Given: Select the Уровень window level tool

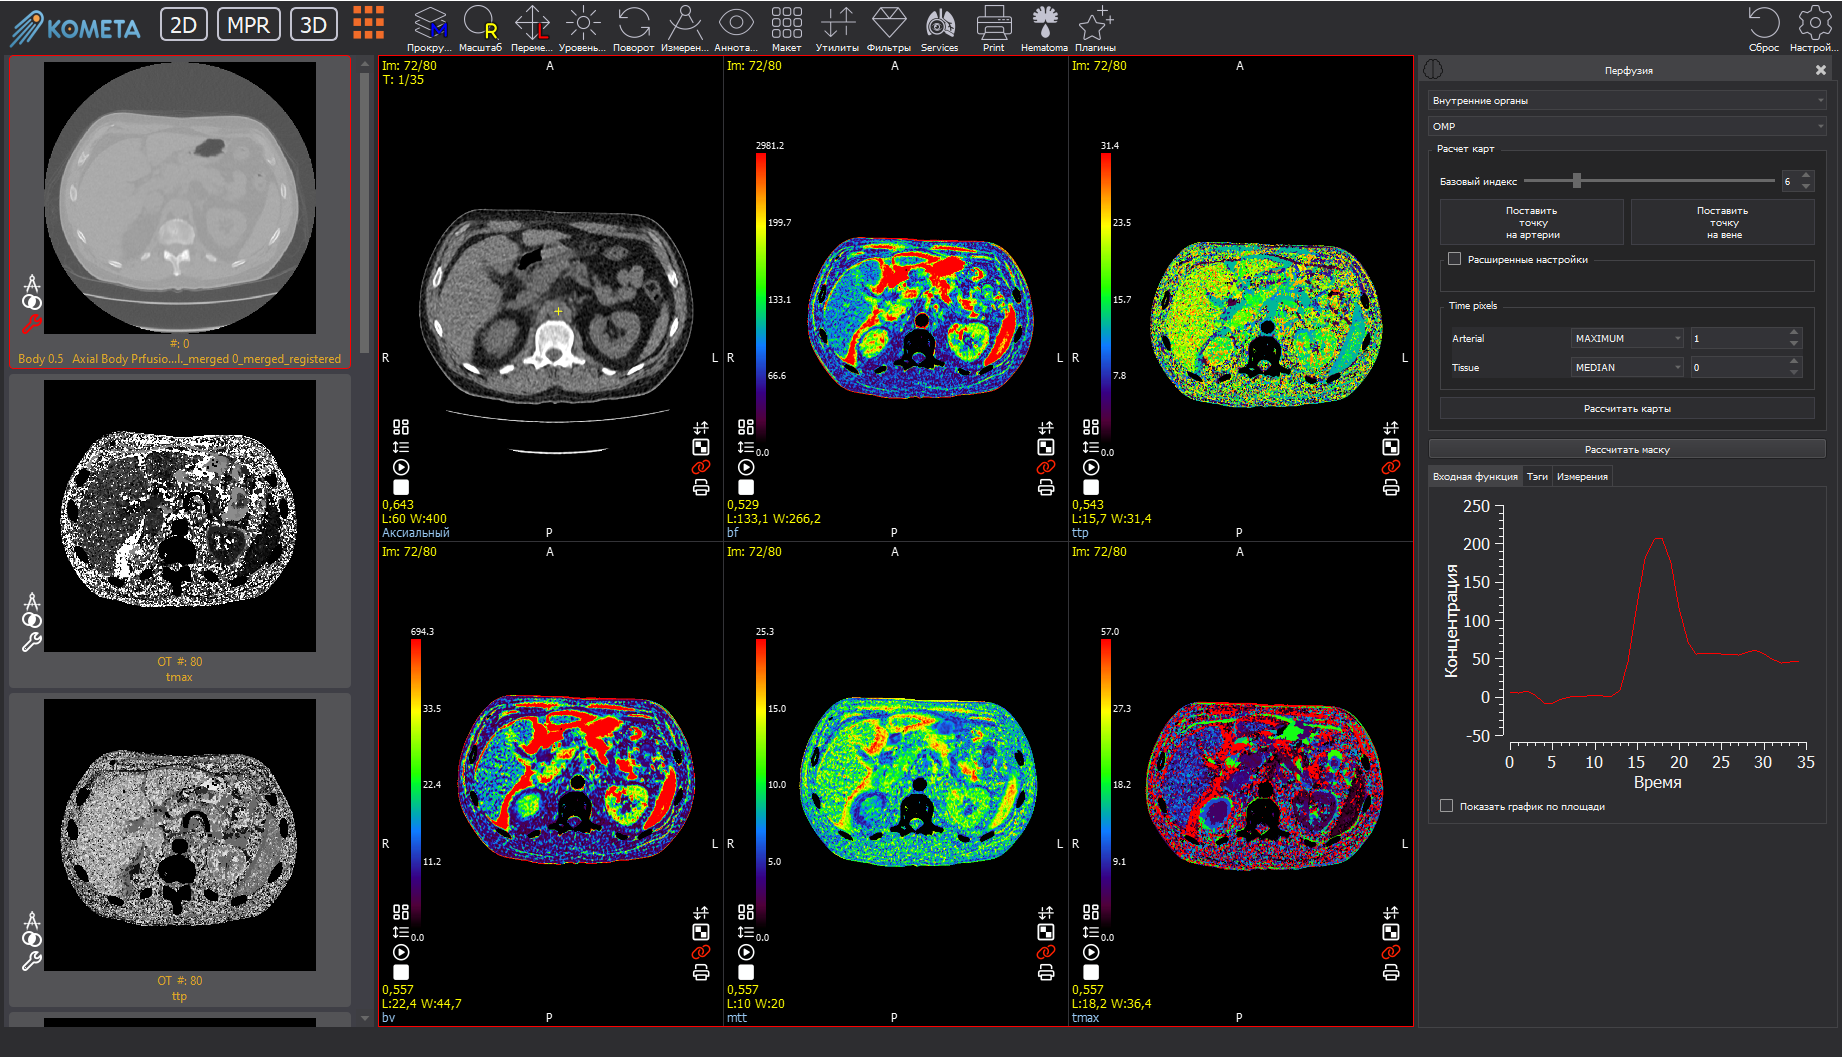Looking at the screenshot, I should [x=582, y=29].
